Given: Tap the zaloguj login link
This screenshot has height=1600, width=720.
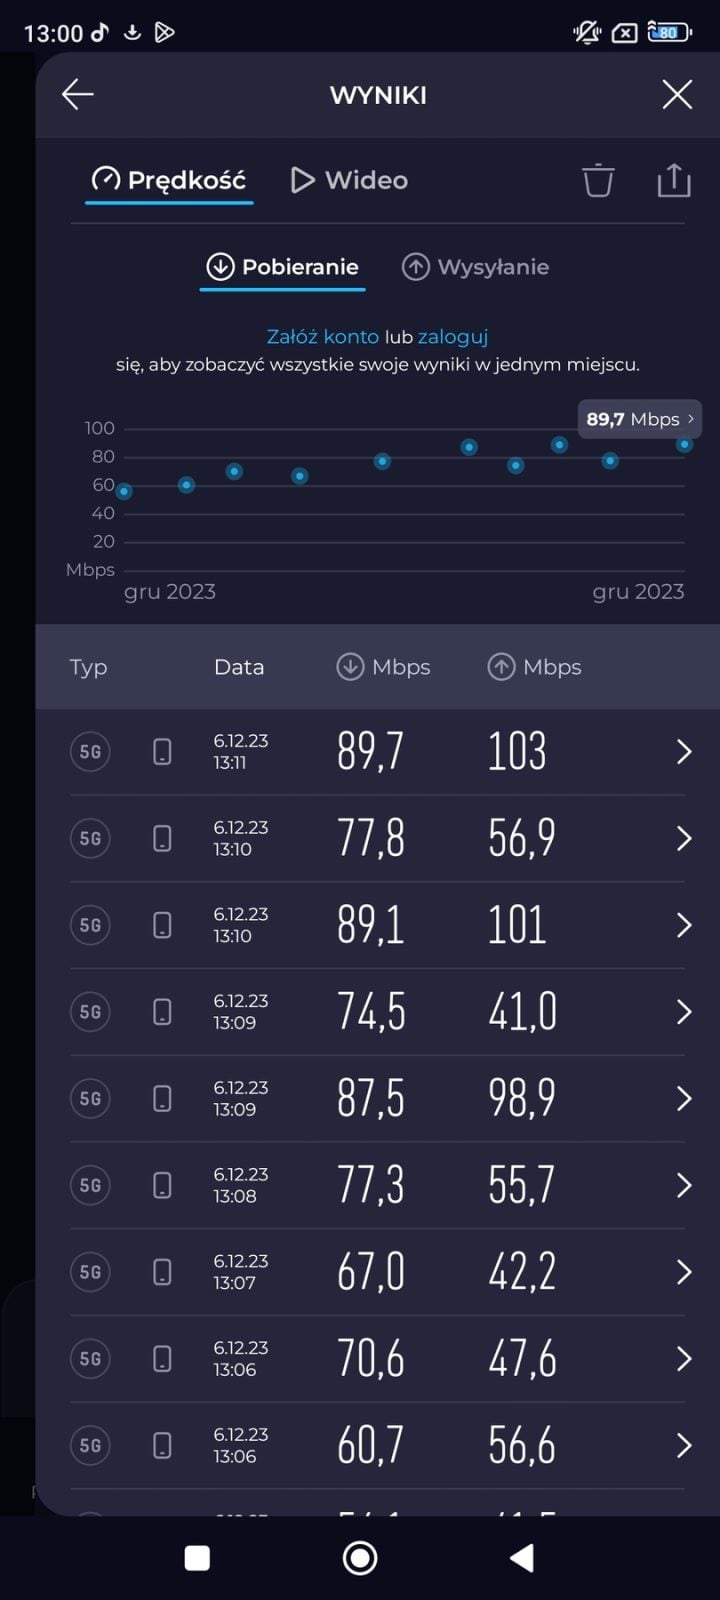Looking at the screenshot, I should point(453,337).
